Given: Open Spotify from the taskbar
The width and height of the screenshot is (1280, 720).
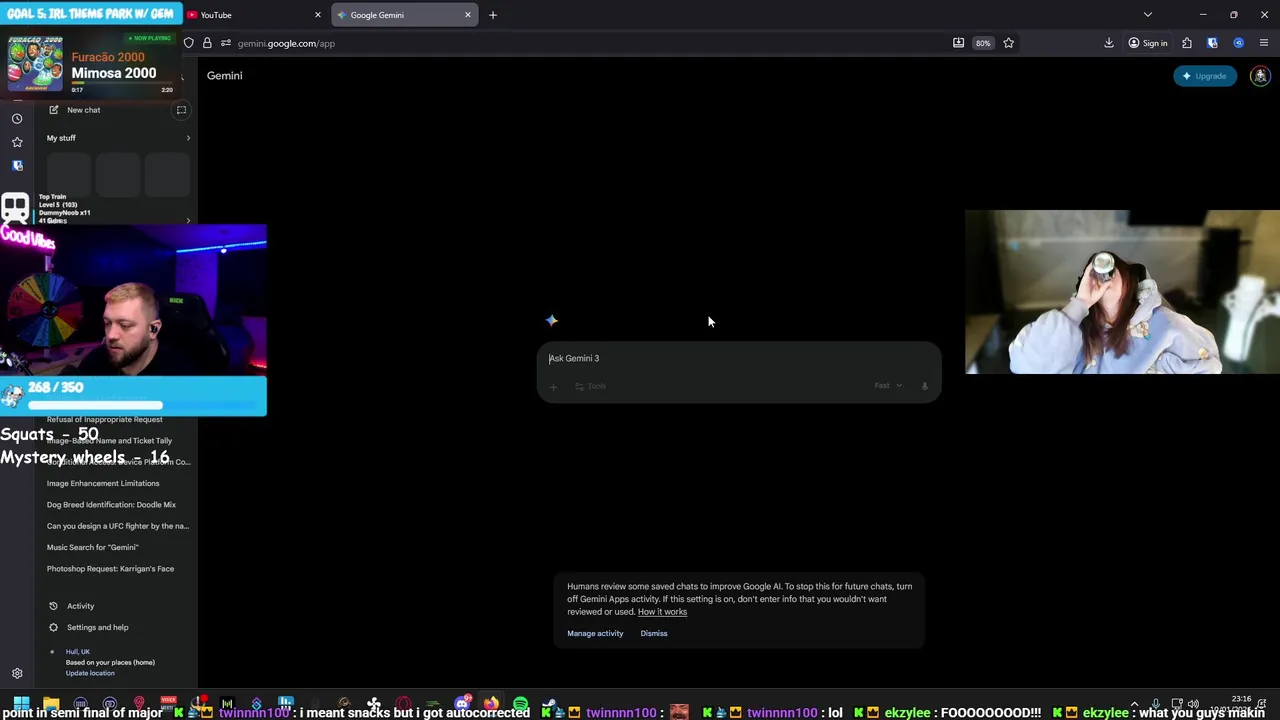Looking at the screenshot, I should pos(520,704).
